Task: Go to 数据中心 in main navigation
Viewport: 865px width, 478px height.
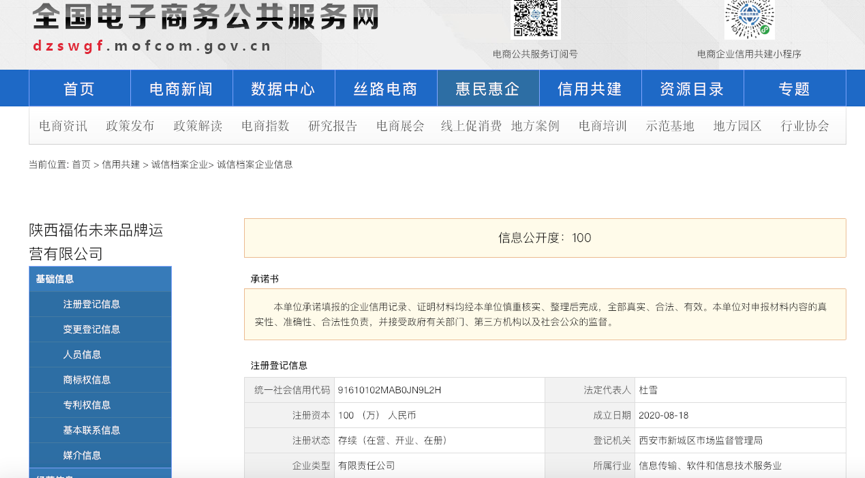Action: click(x=284, y=88)
